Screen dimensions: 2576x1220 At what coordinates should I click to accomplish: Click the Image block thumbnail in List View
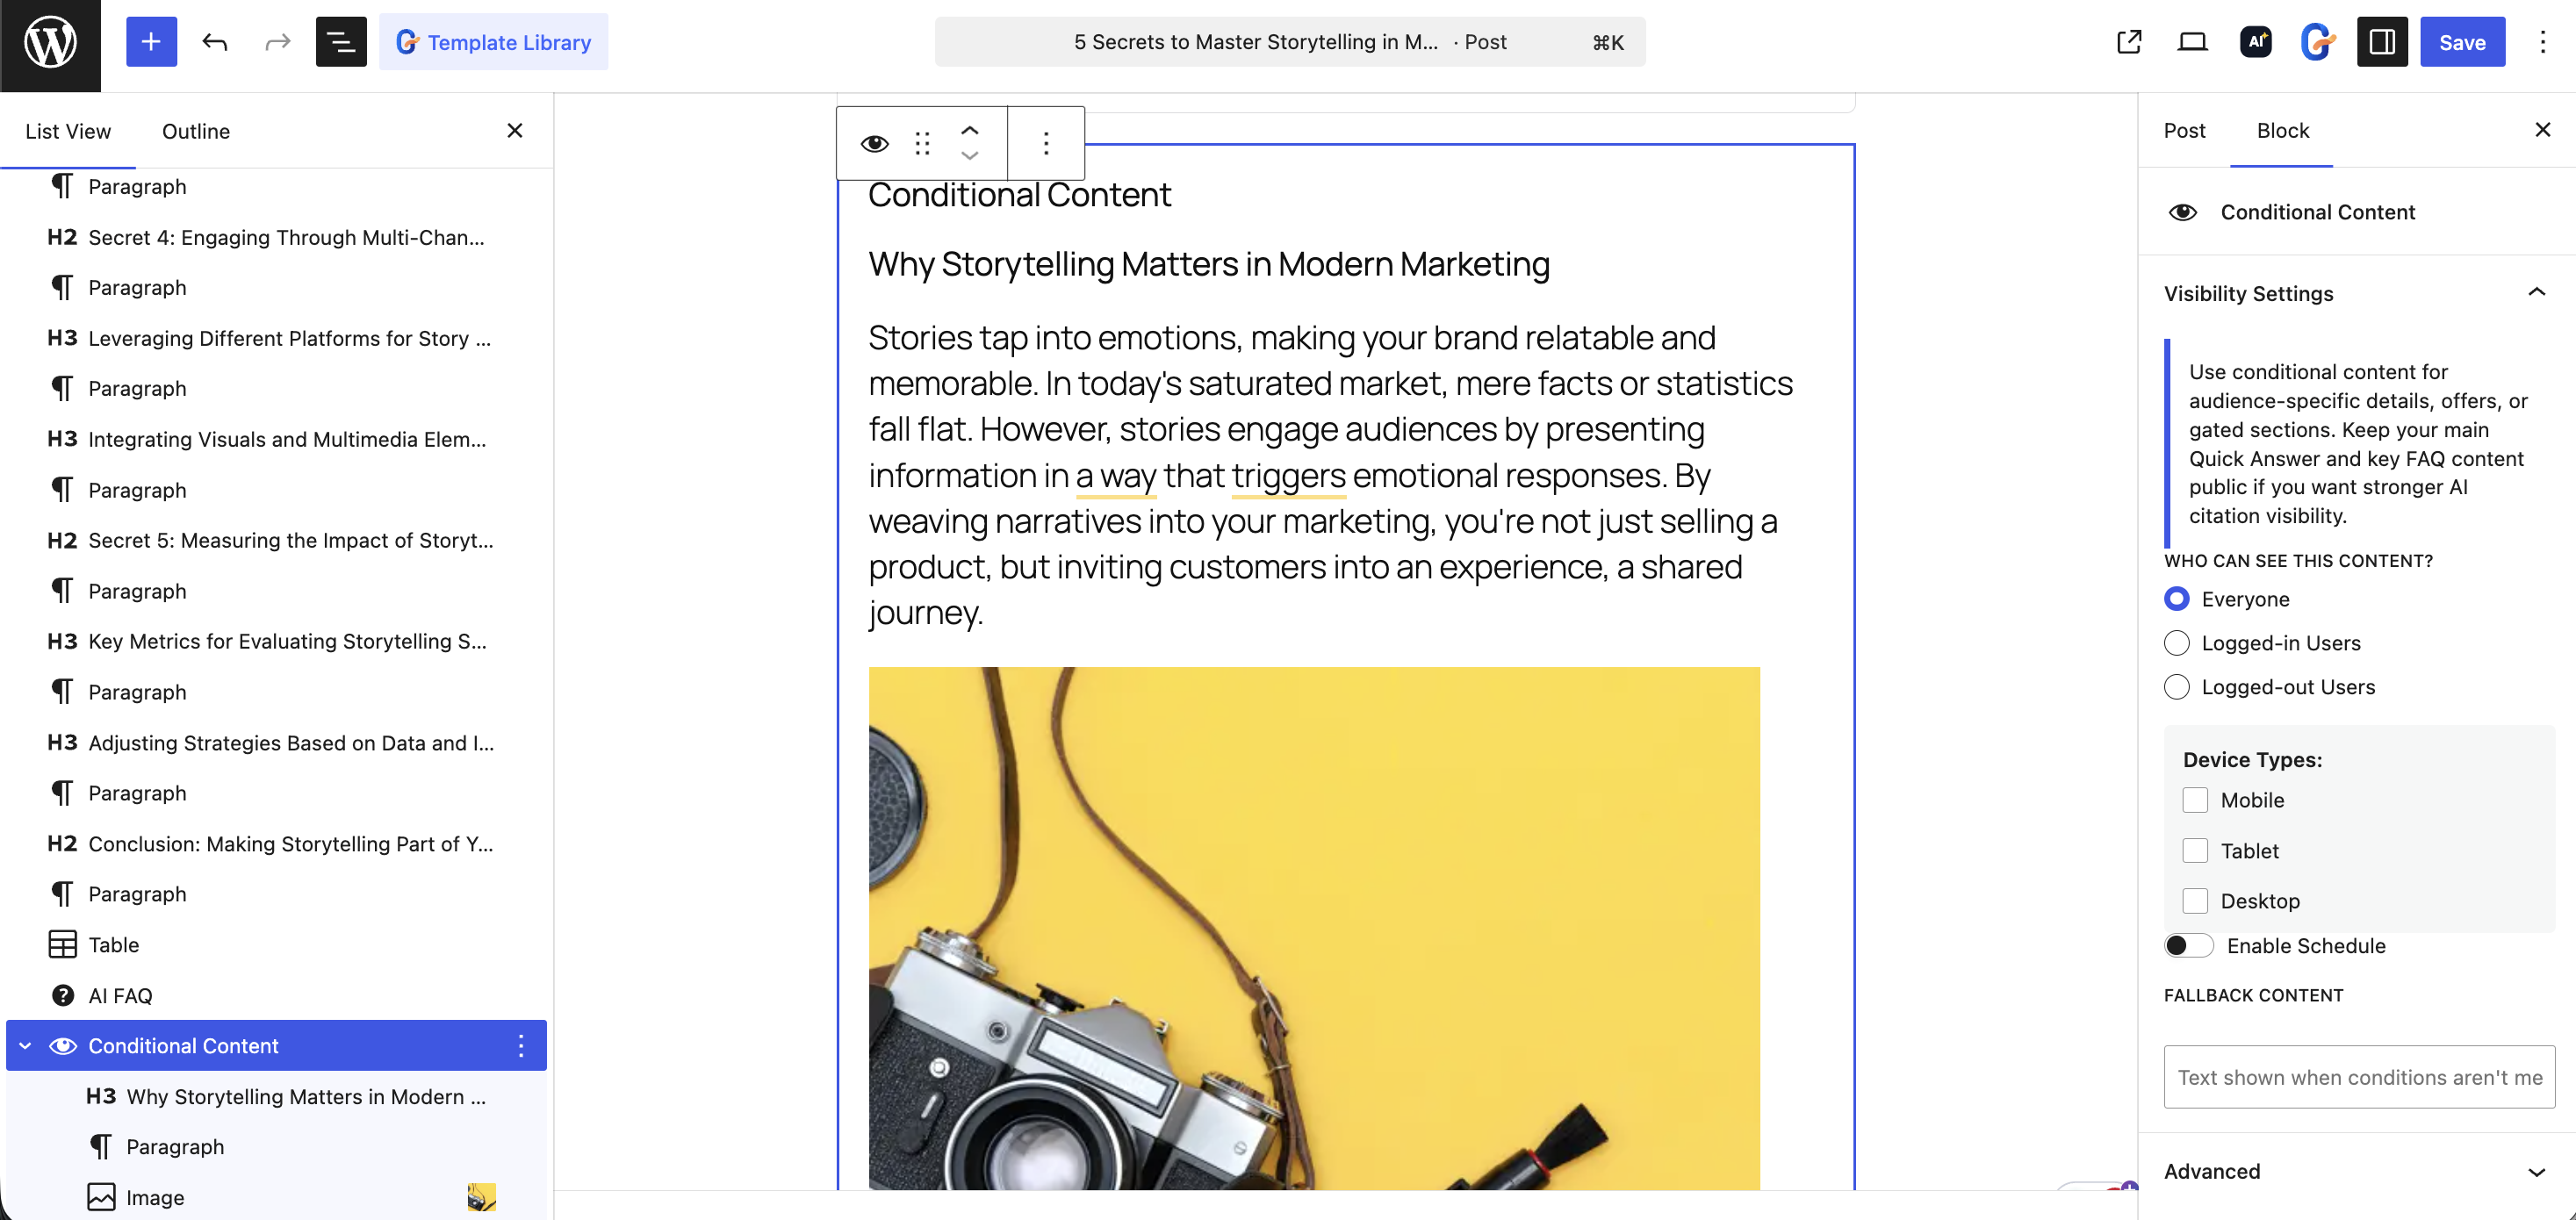(481, 1197)
